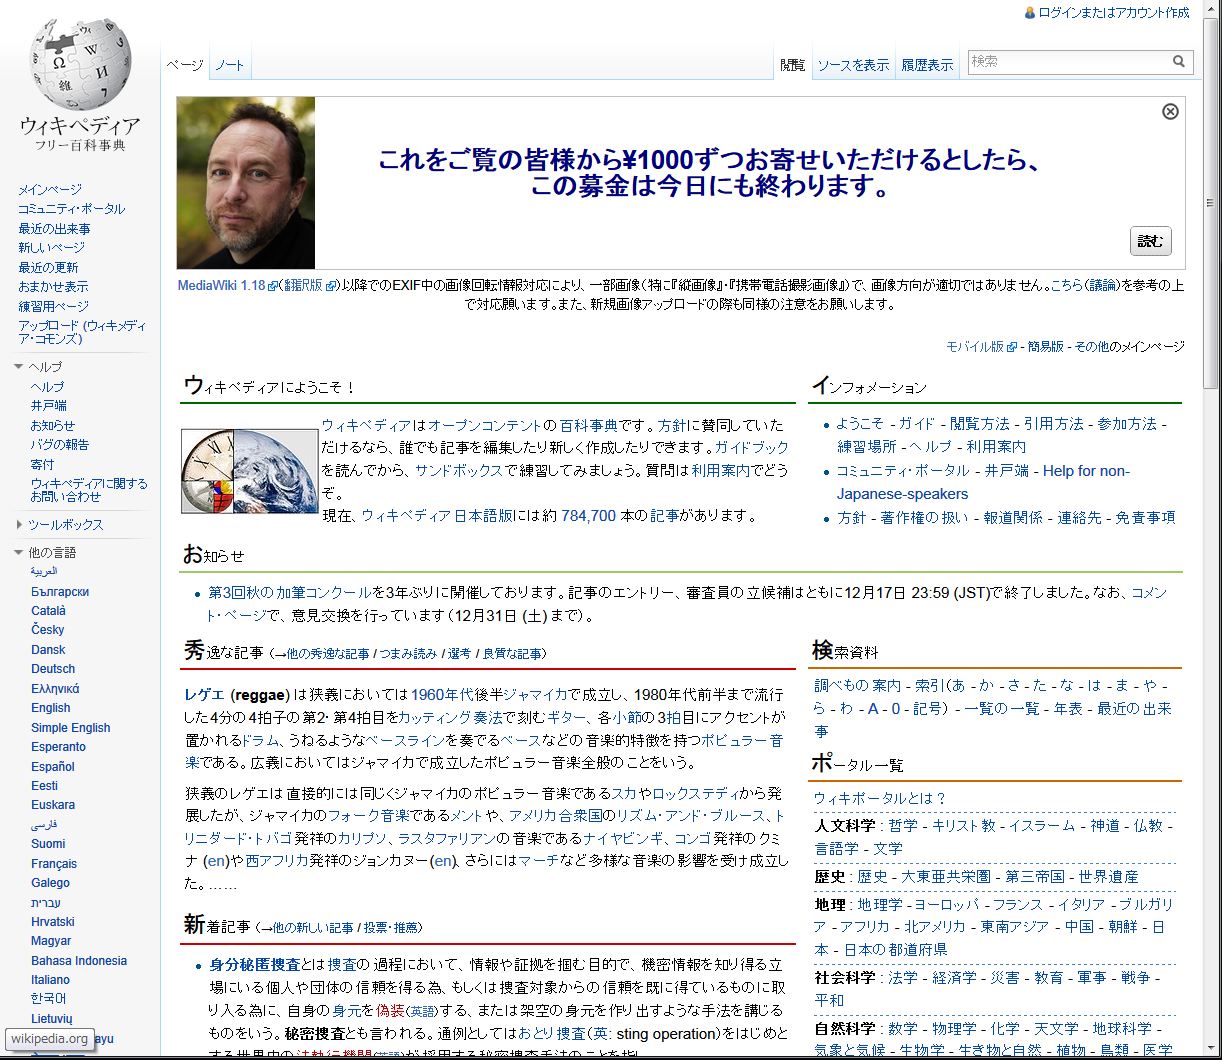
Task: Open the ソースを表示 tab
Action: coord(853,65)
